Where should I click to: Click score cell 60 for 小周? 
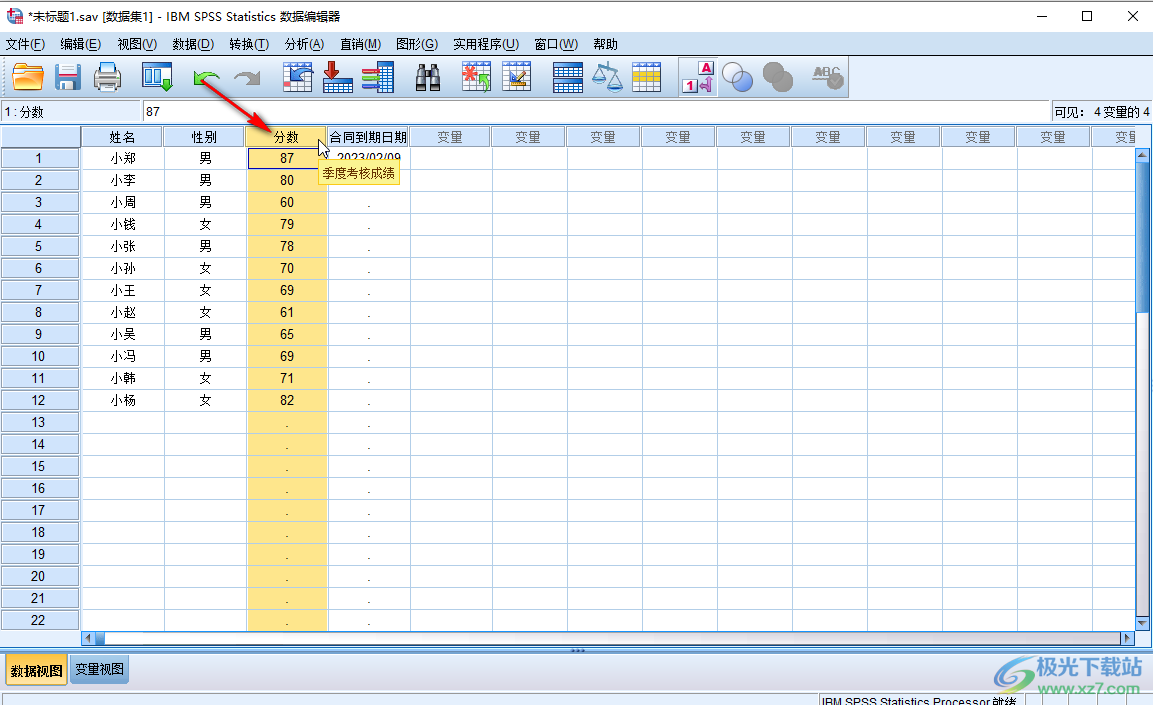pos(287,202)
